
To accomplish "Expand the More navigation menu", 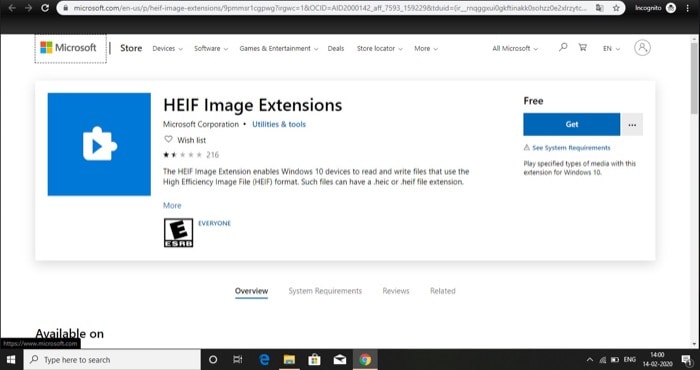I will pos(426,49).
